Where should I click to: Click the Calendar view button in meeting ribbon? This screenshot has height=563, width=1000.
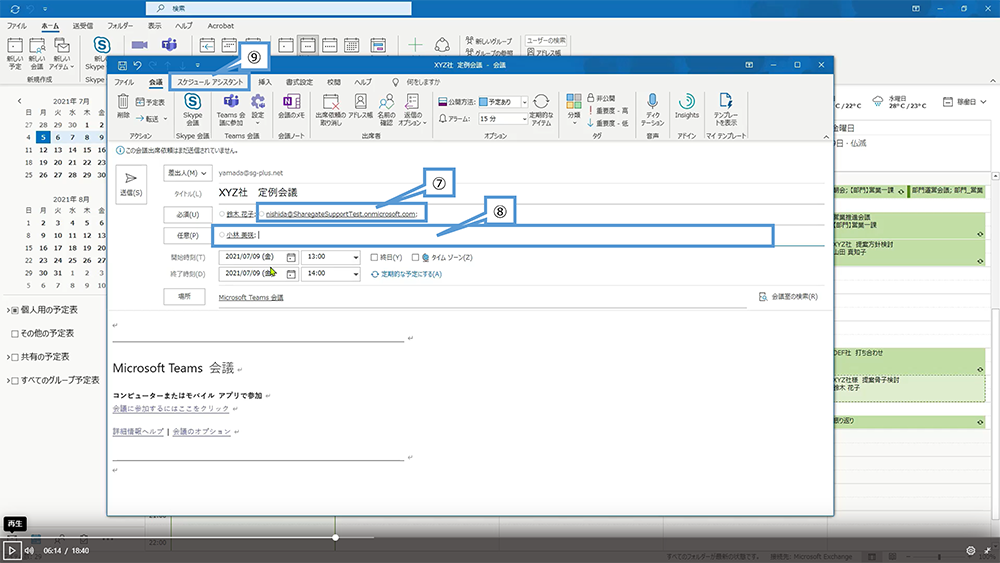[x=151, y=102]
